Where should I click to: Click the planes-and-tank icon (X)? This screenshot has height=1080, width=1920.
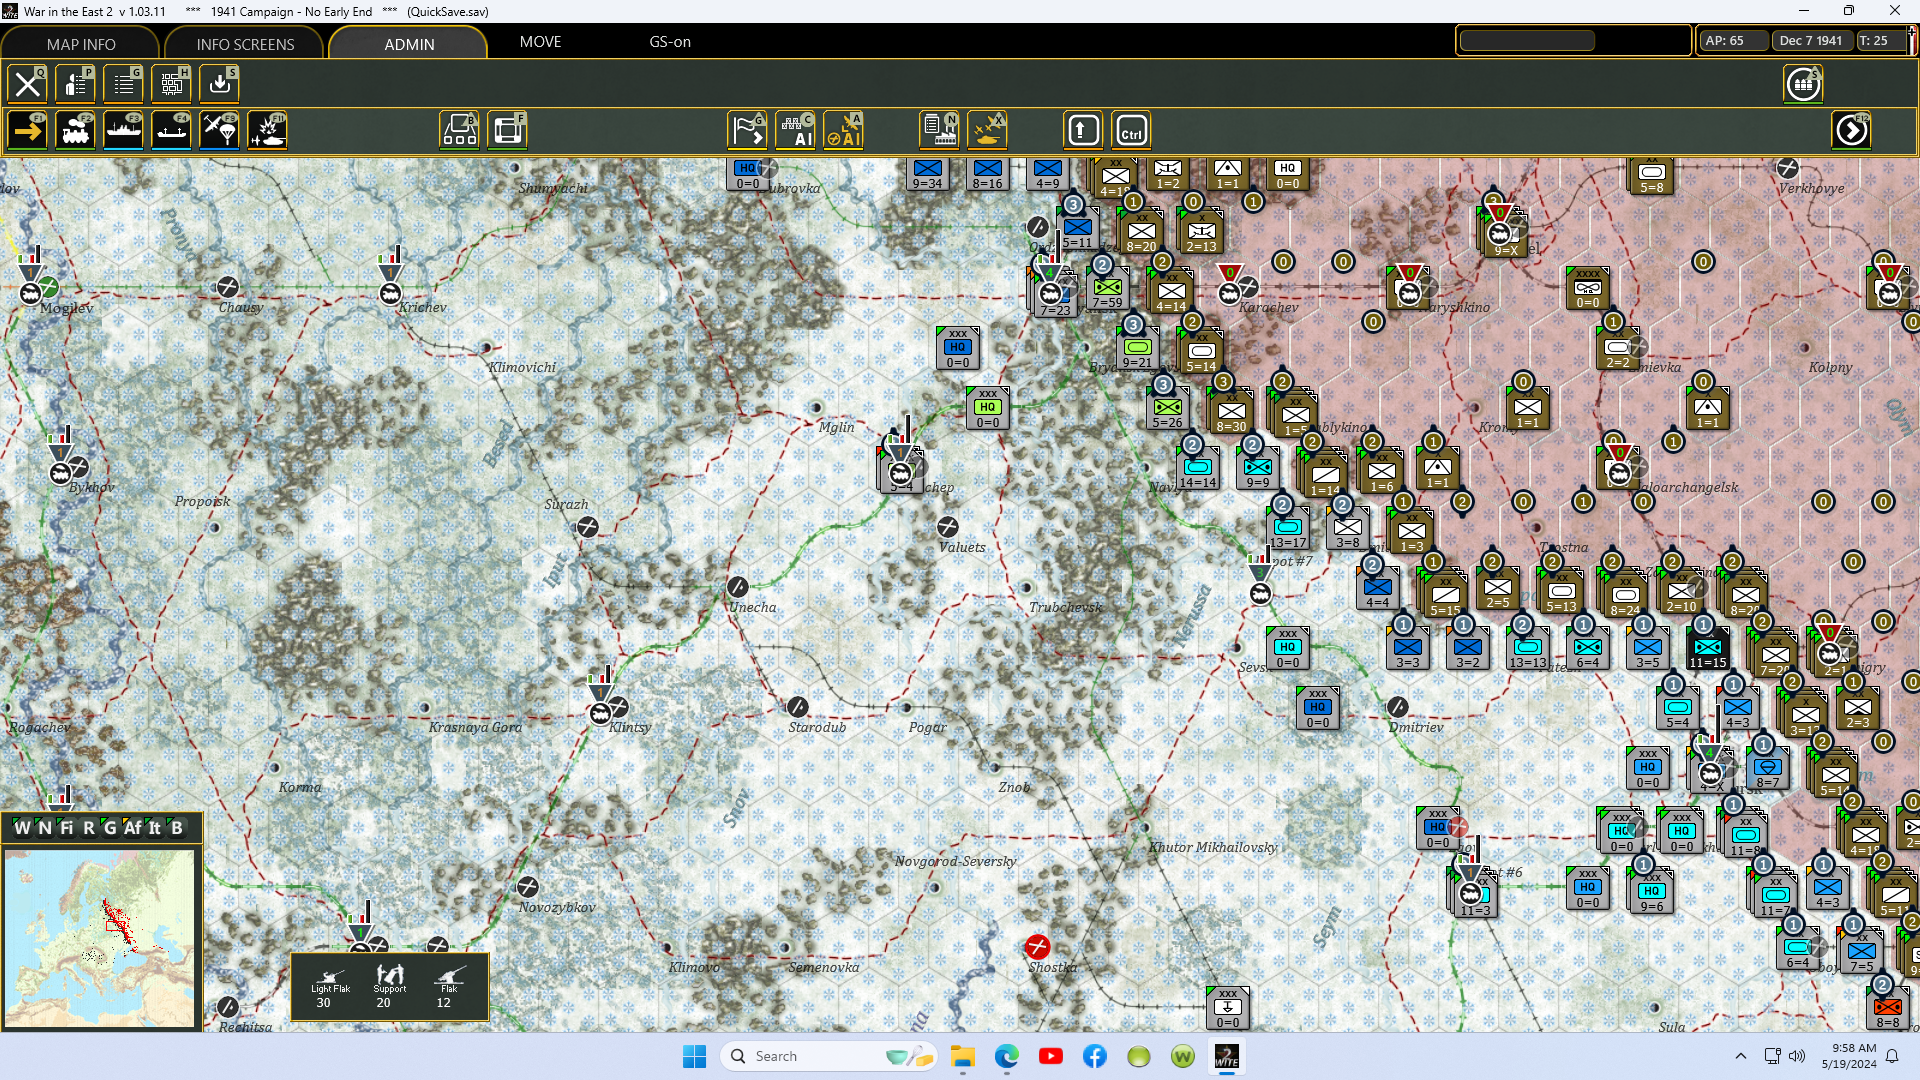tap(987, 131)
